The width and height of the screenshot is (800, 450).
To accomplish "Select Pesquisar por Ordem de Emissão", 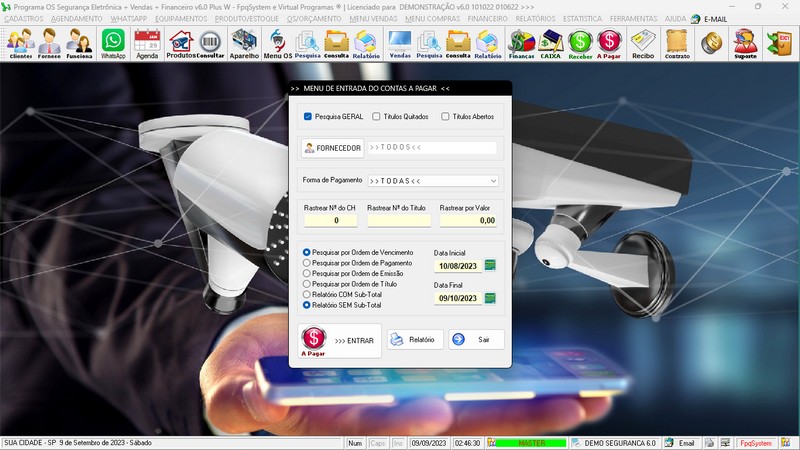I will pos(307,273).
